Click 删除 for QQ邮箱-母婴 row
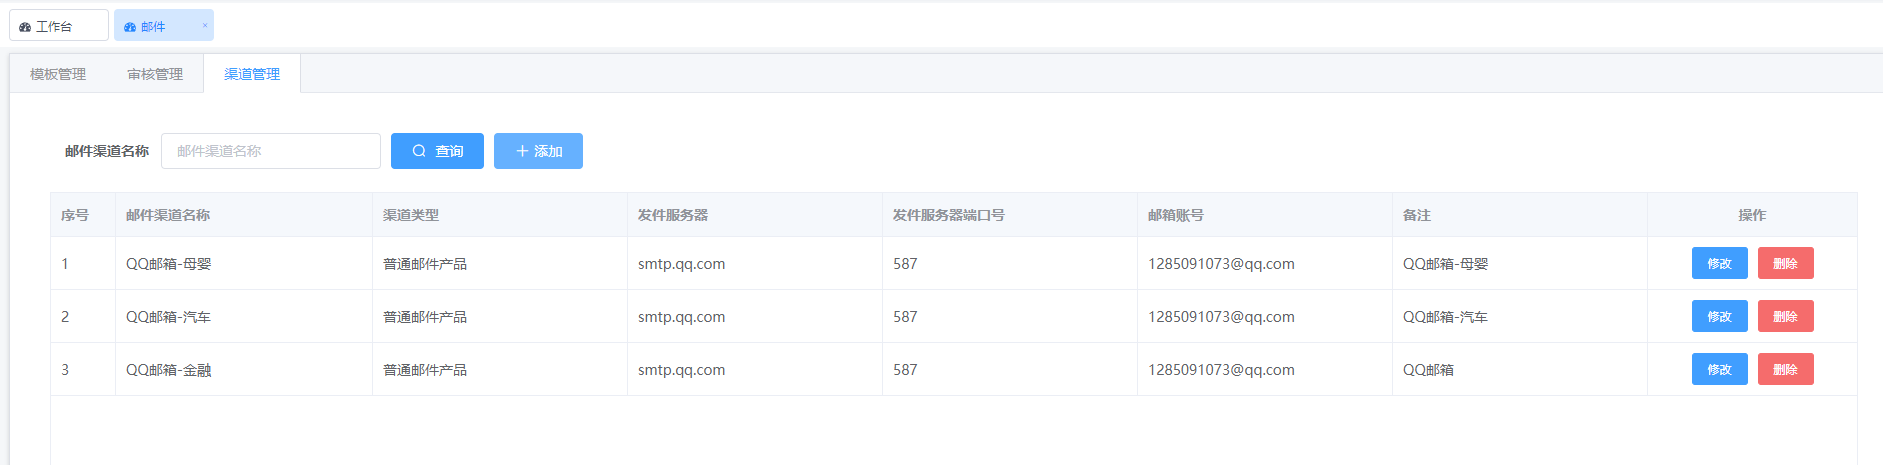 point(1786,263)
